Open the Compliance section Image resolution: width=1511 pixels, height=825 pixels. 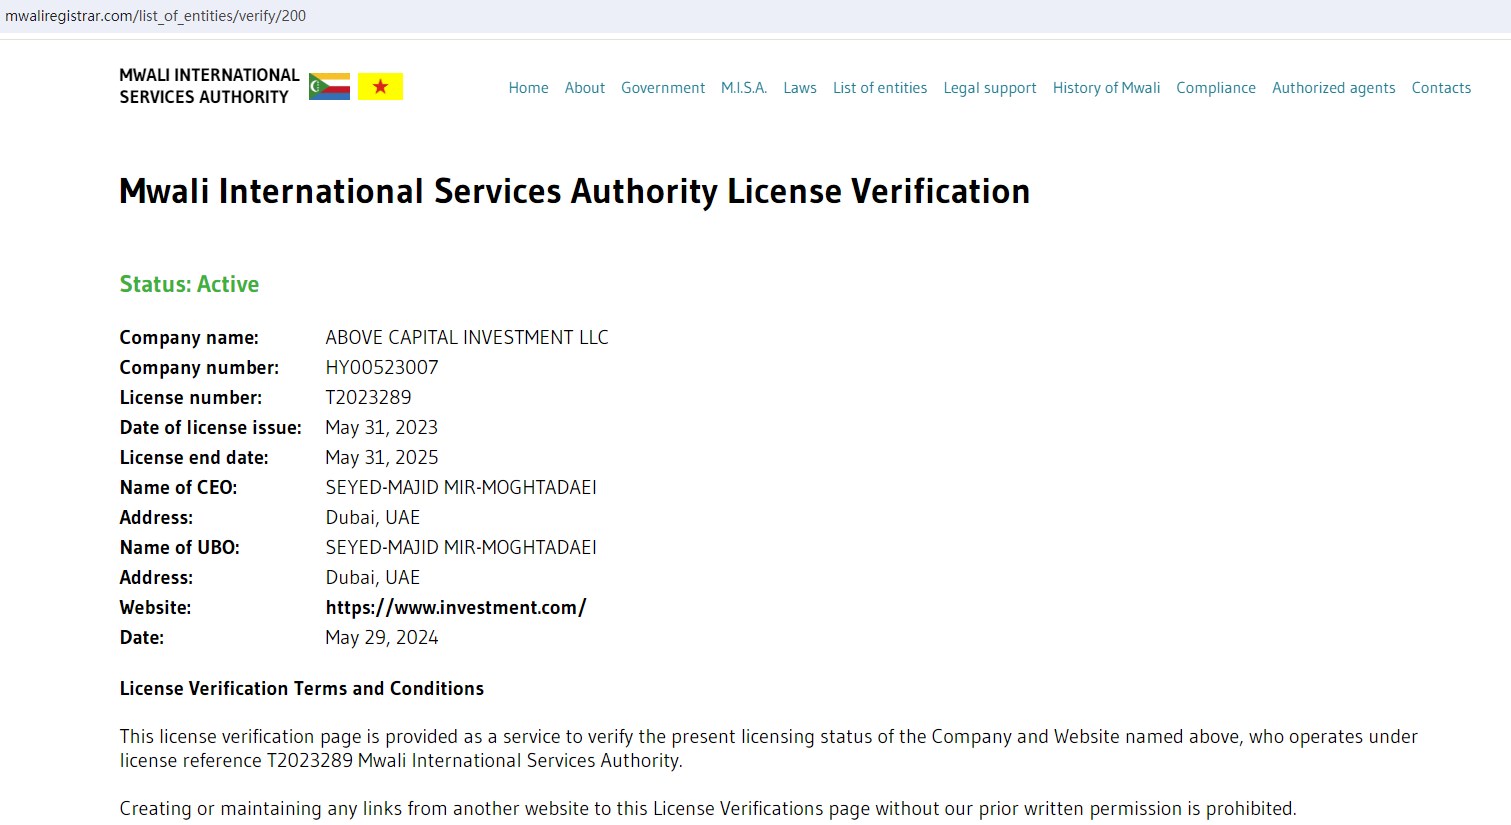pyautogui.click(x=1215, y=88)
